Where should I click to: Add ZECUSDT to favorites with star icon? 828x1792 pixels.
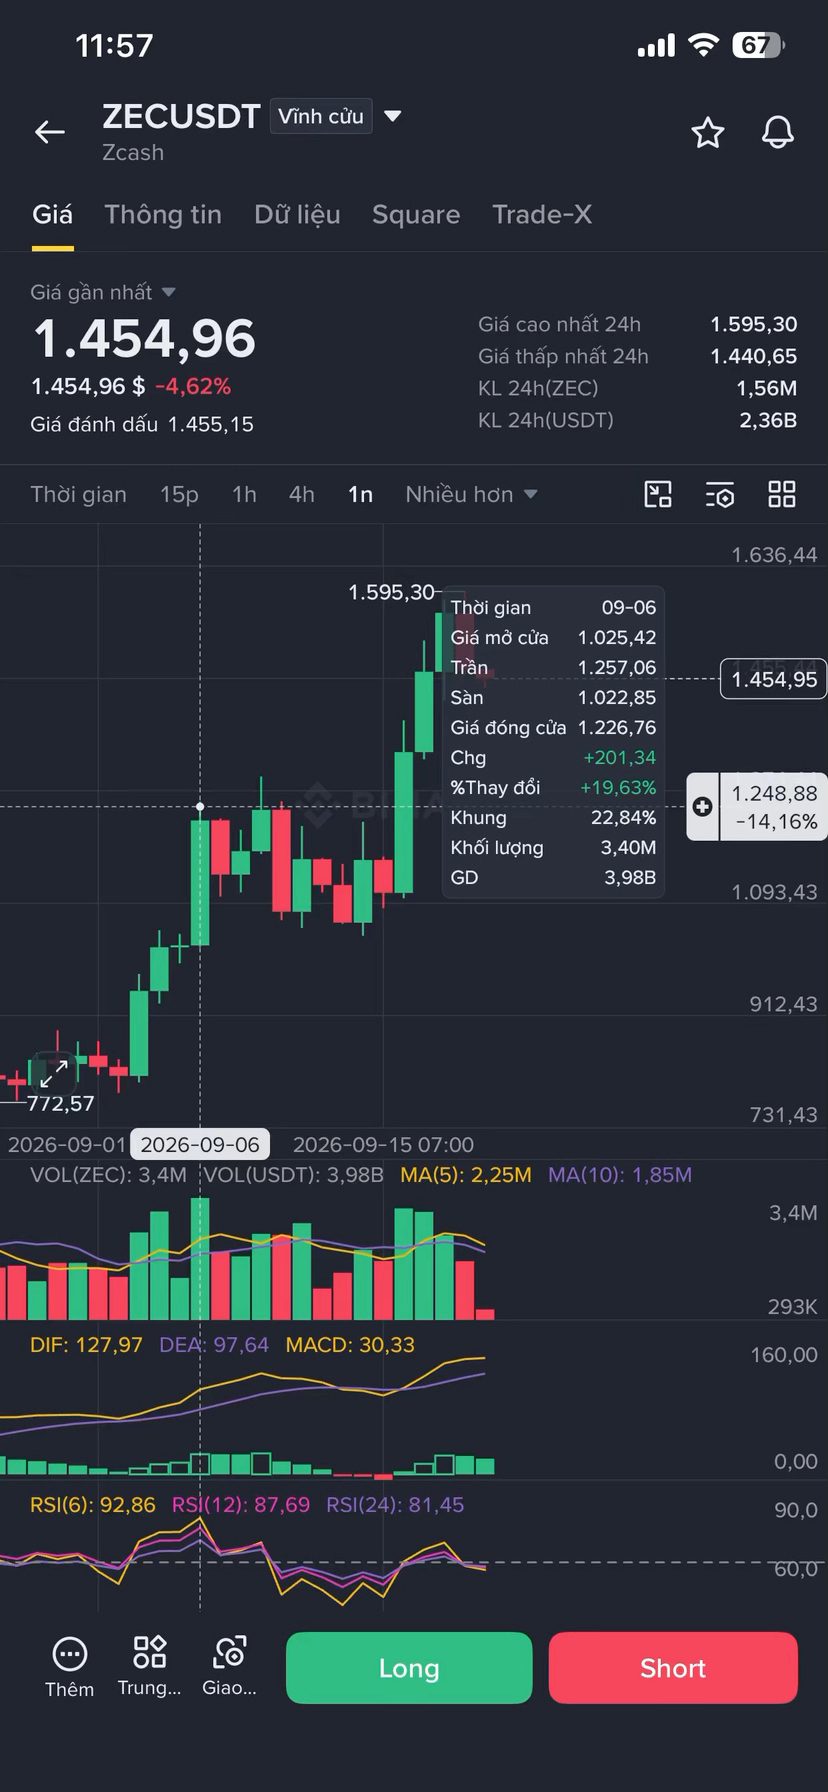(x=708, y=132)
